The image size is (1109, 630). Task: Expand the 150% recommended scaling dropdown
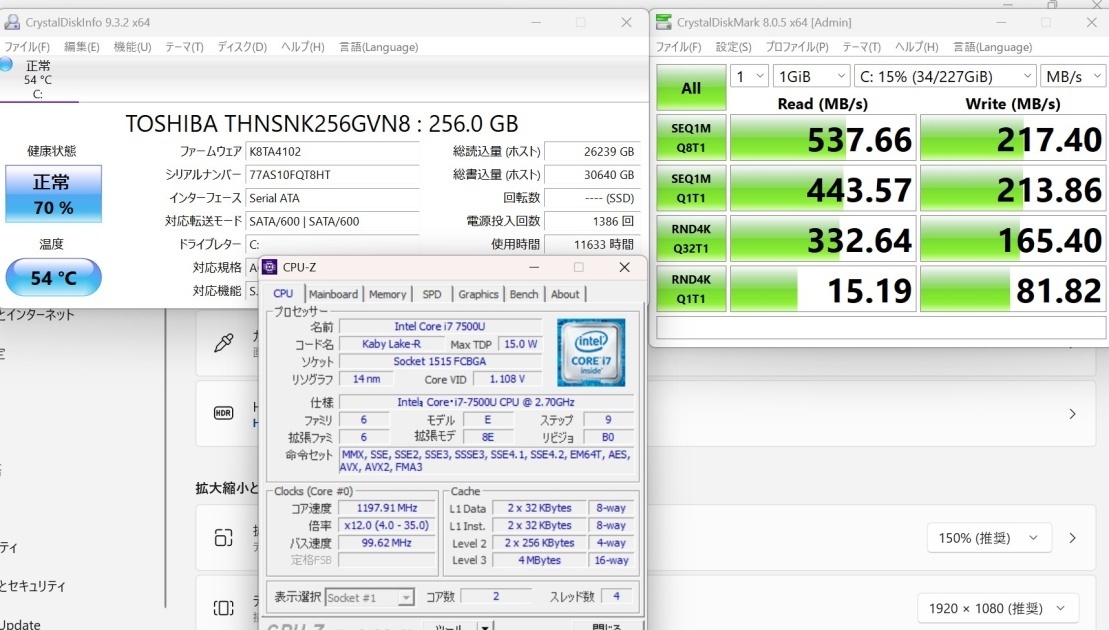(989, 537)
